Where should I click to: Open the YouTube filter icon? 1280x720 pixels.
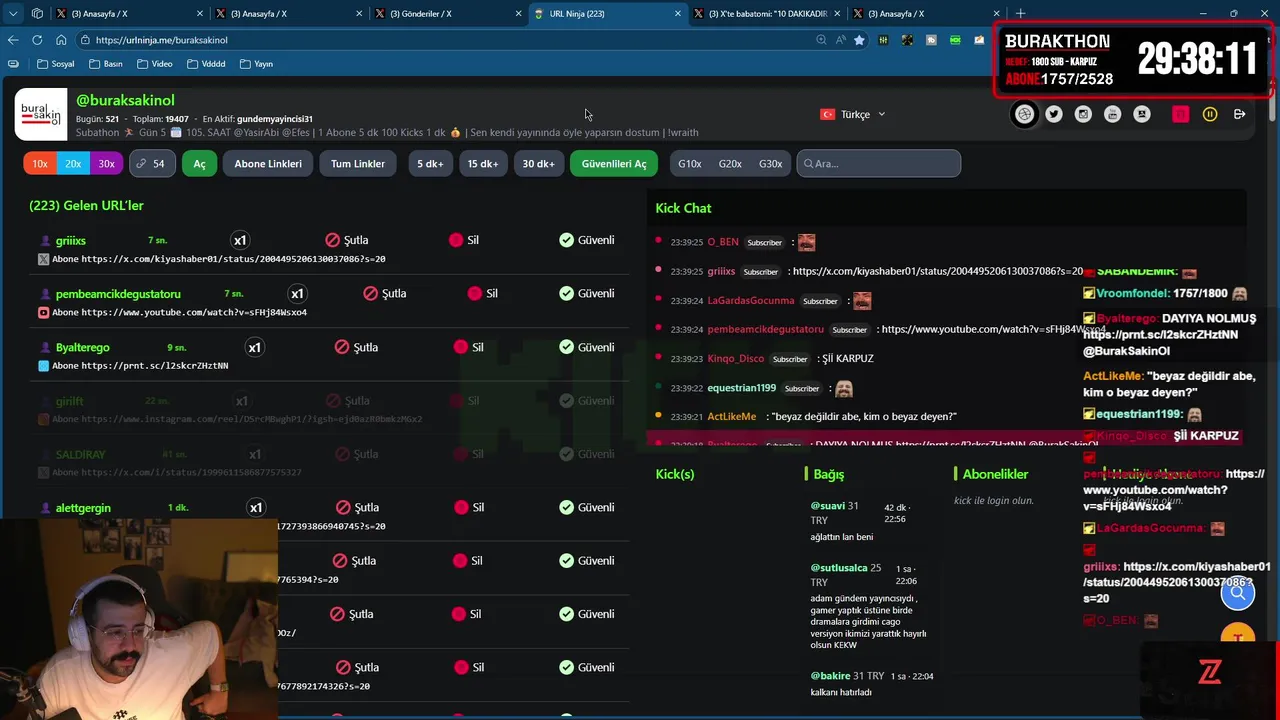coord(1112,114)
